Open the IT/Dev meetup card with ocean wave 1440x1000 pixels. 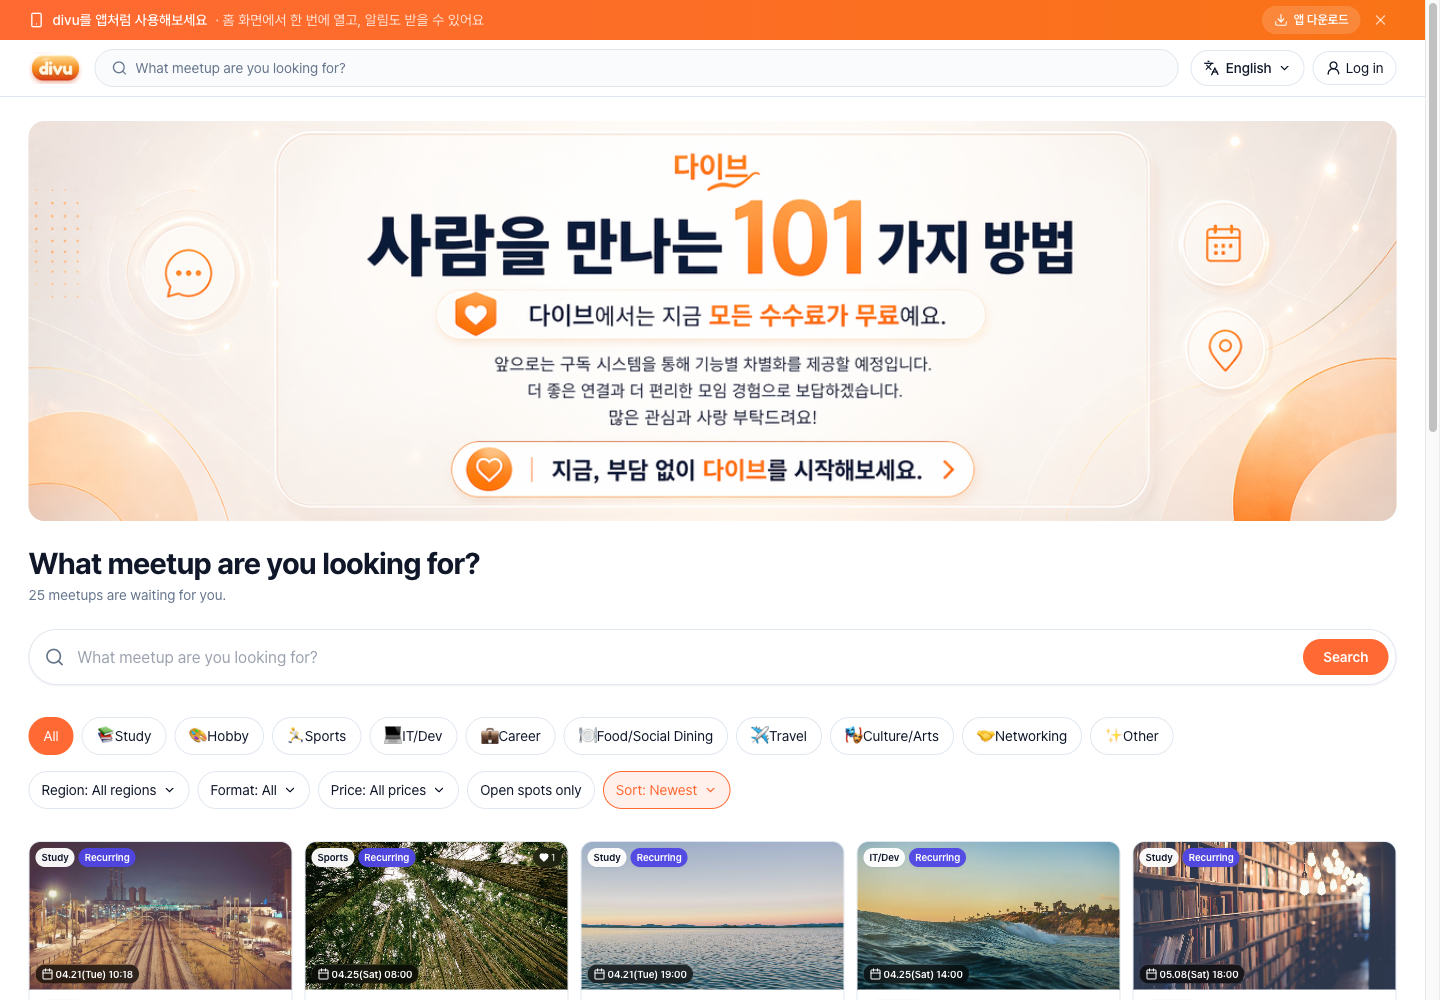coord(988,920)
